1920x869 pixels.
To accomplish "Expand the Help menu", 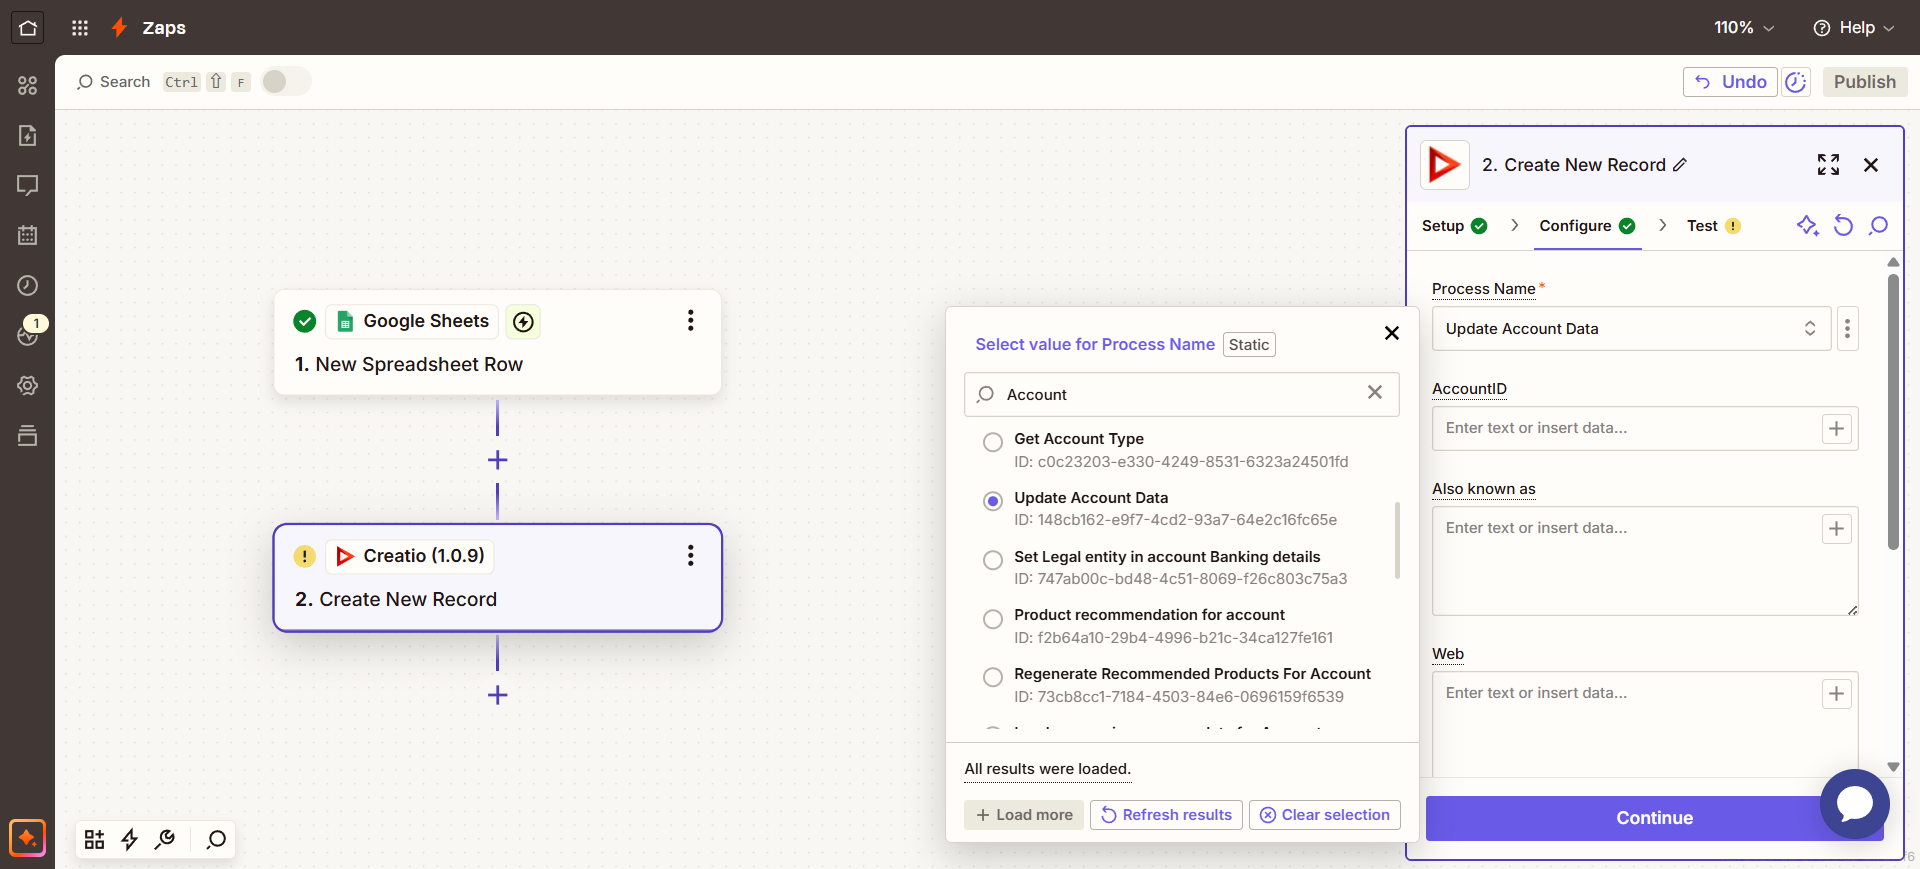I will pyautogui.click(x=1854, y=28).
